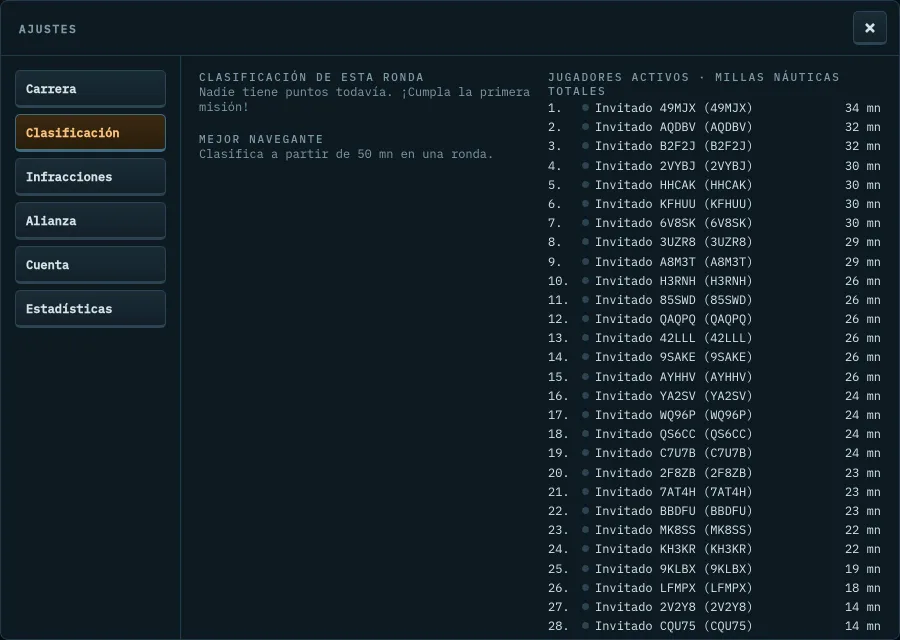Viewport: 900px width, 640px height.
Task: Click the 'Mejor navegante' heading
Action: pyautogui.click(x=261, y=139)
